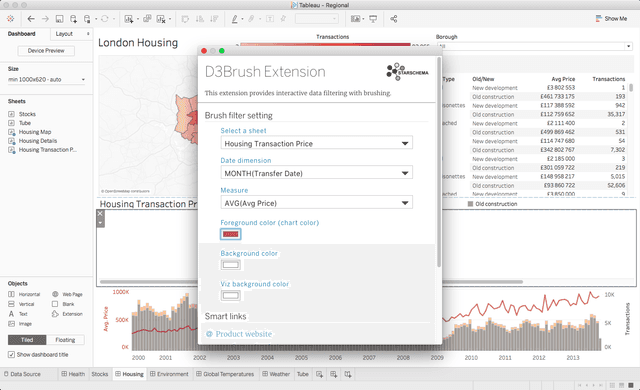This screenshot has width=640, height=390.
Task: Open the Select a sheet dropdown
Action: [316, 143]
